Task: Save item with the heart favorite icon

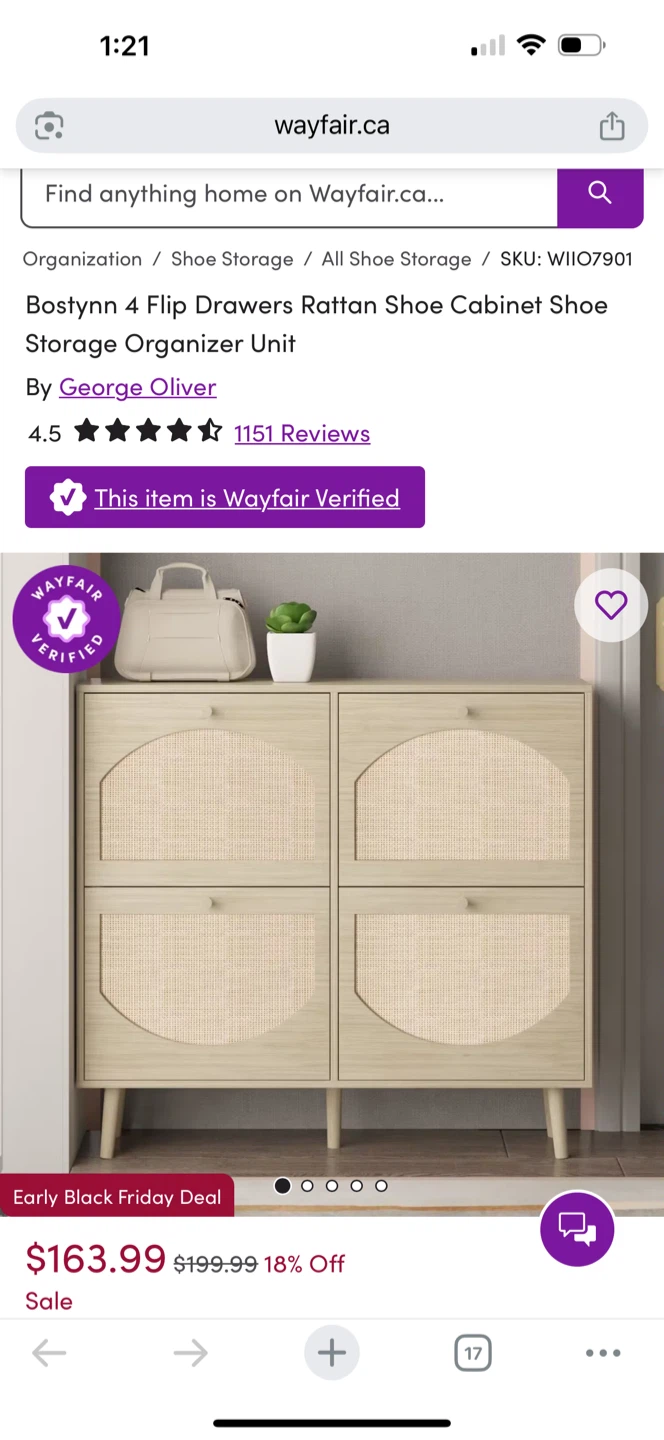Action: pos(611,605)
